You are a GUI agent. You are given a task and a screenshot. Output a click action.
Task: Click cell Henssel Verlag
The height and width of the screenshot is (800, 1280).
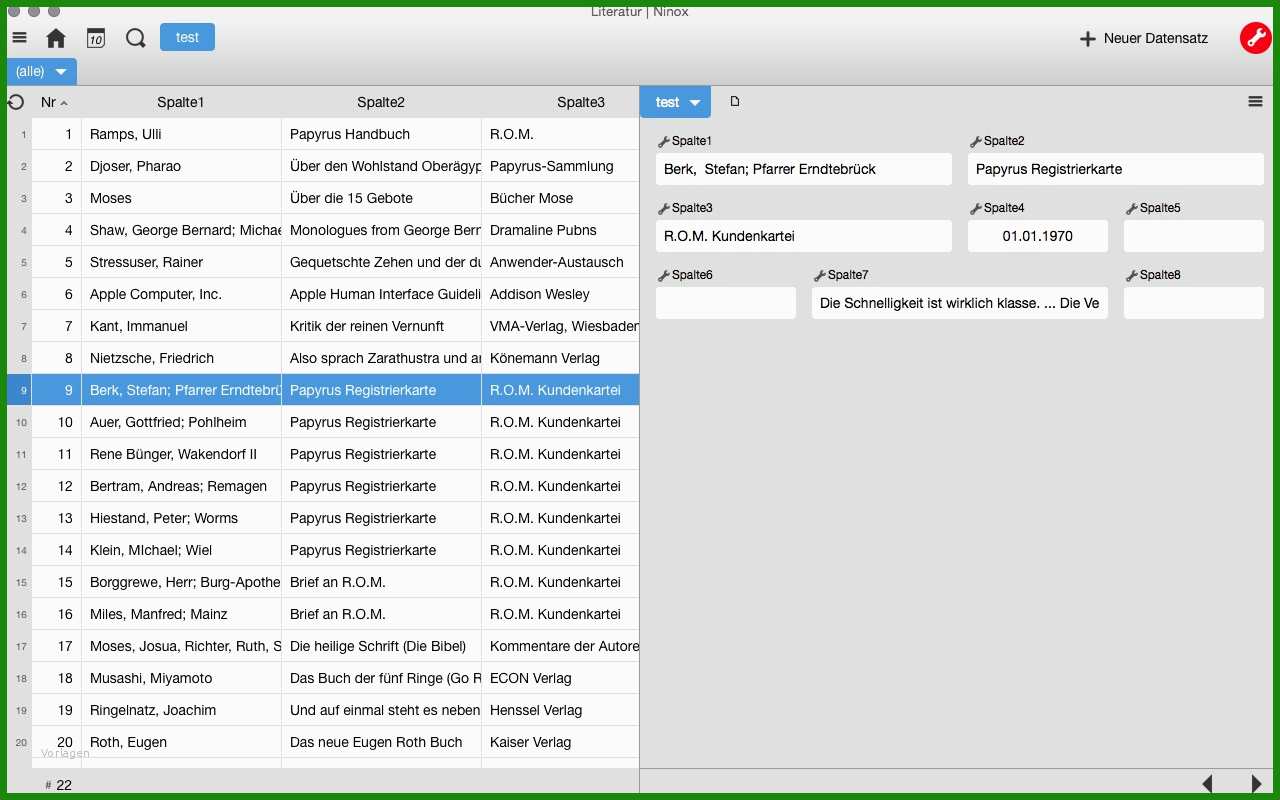(560, 710)
